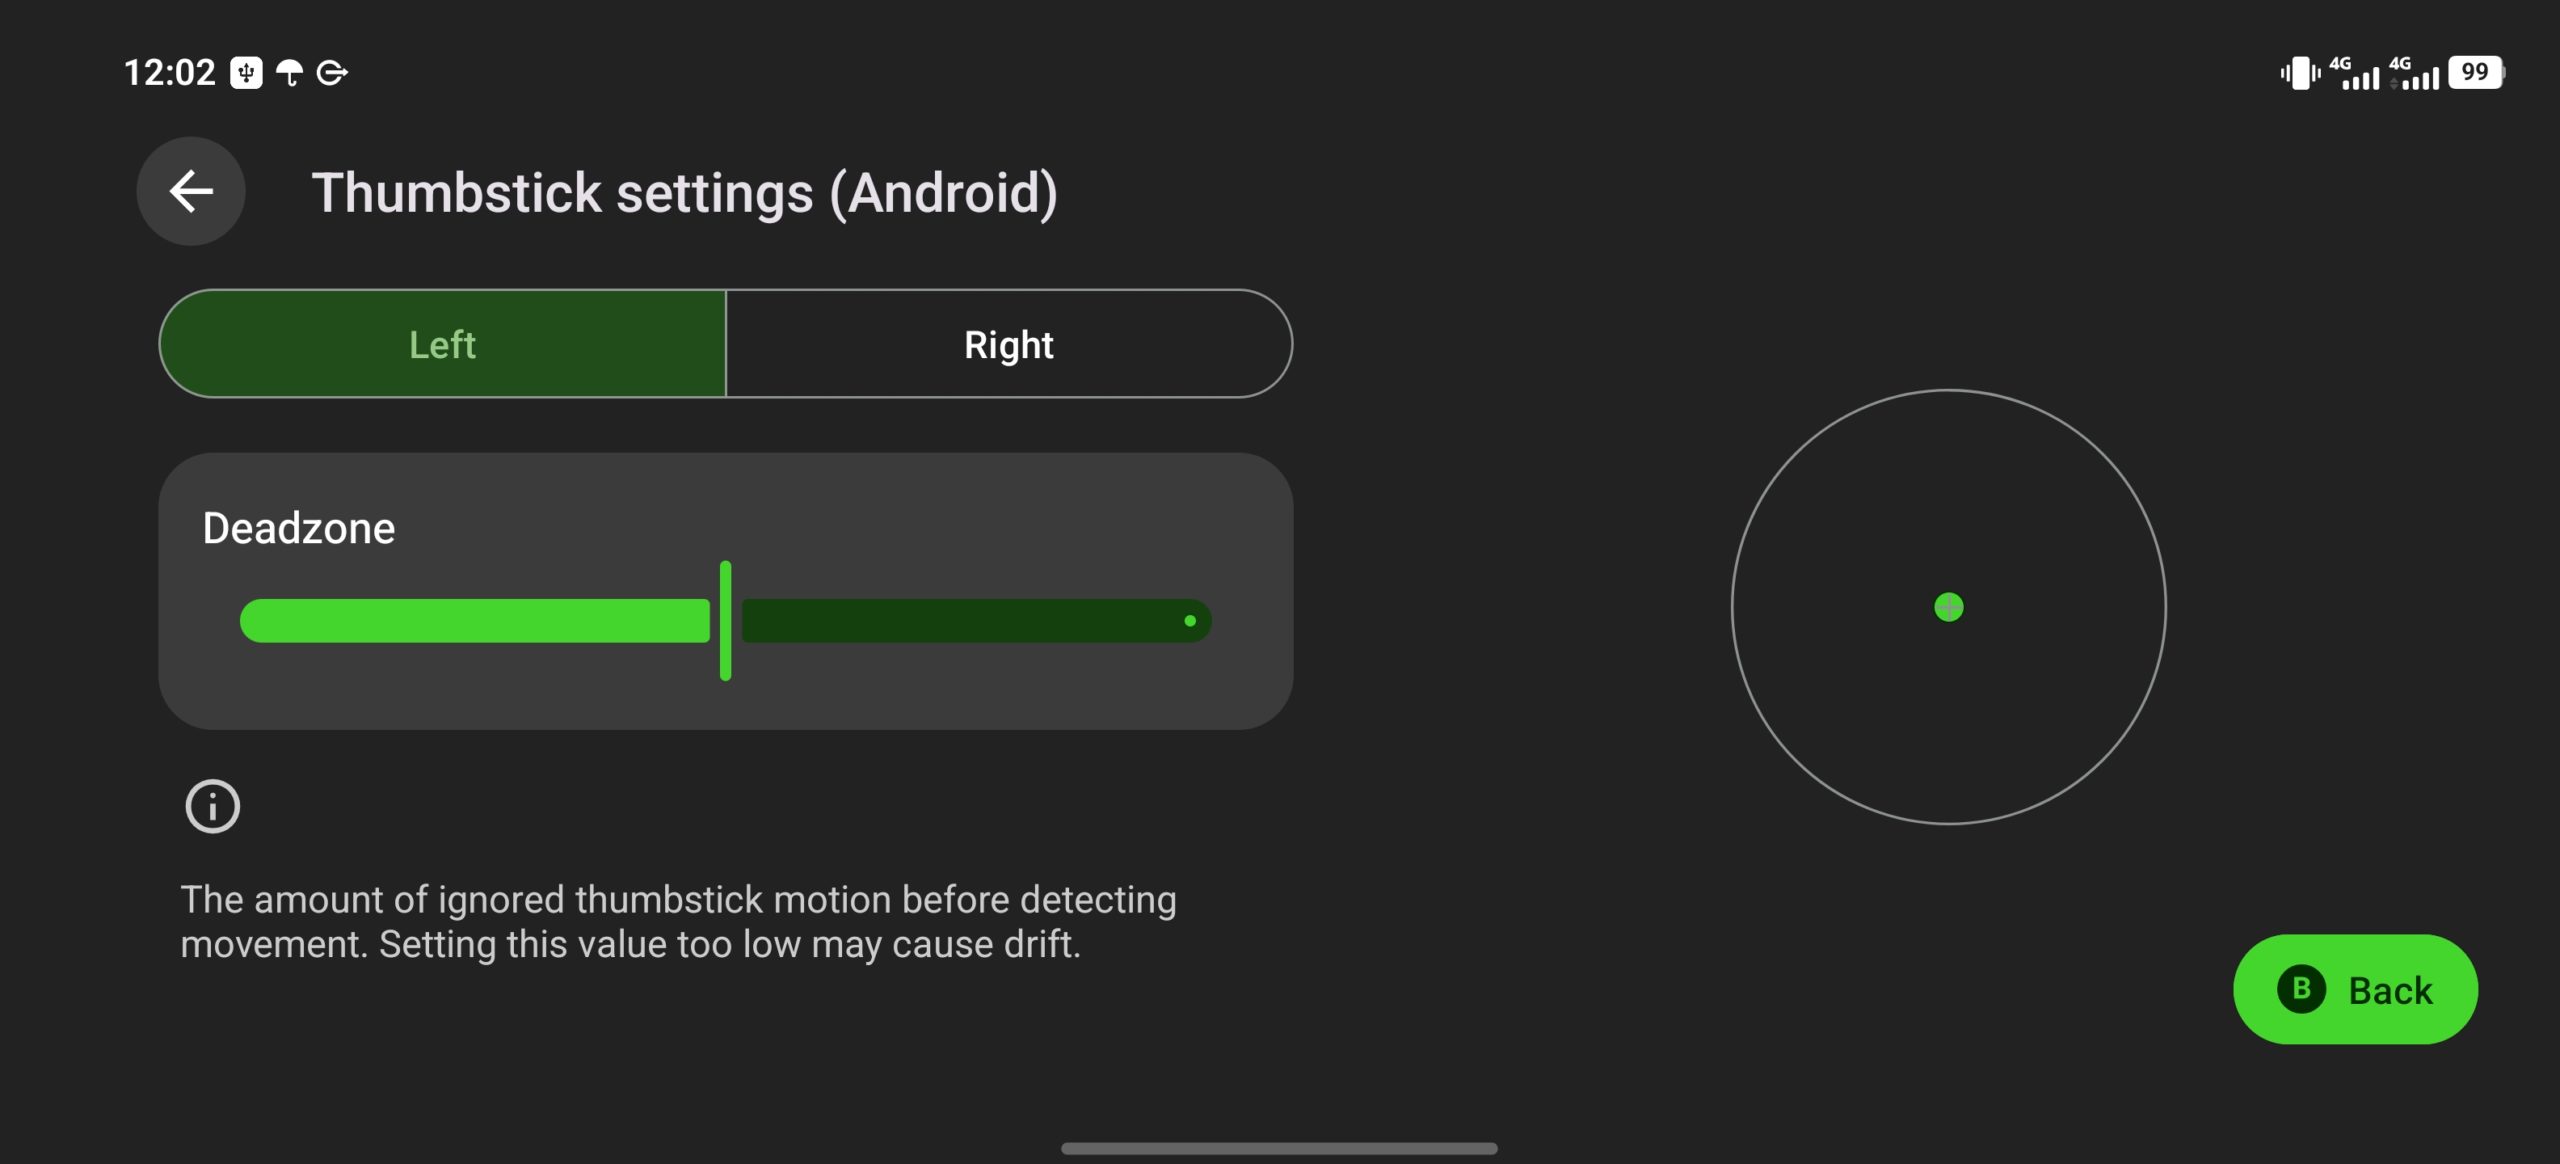Click the umbrella notification icon

[x=289, y=73]
